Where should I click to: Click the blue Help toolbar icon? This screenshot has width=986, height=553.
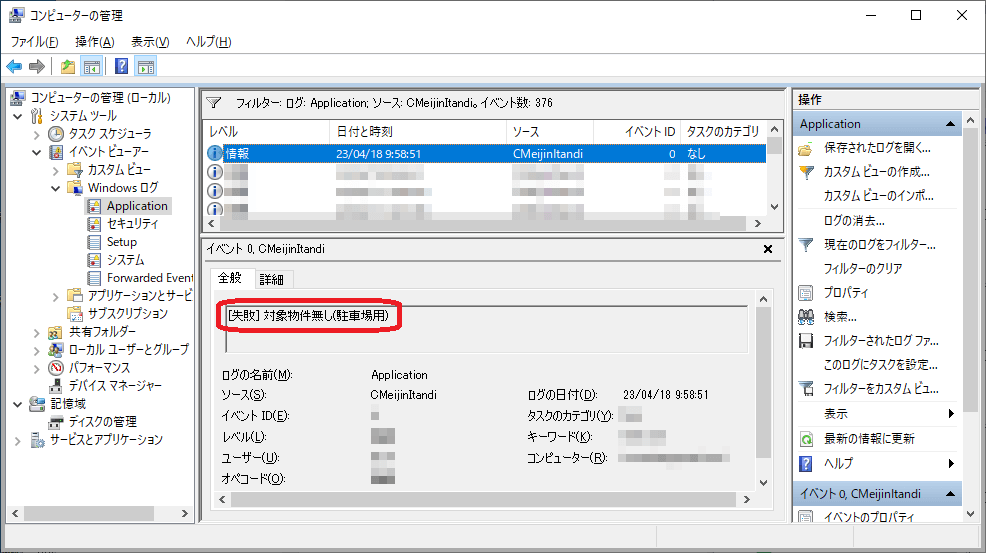[x=121, y=67]
